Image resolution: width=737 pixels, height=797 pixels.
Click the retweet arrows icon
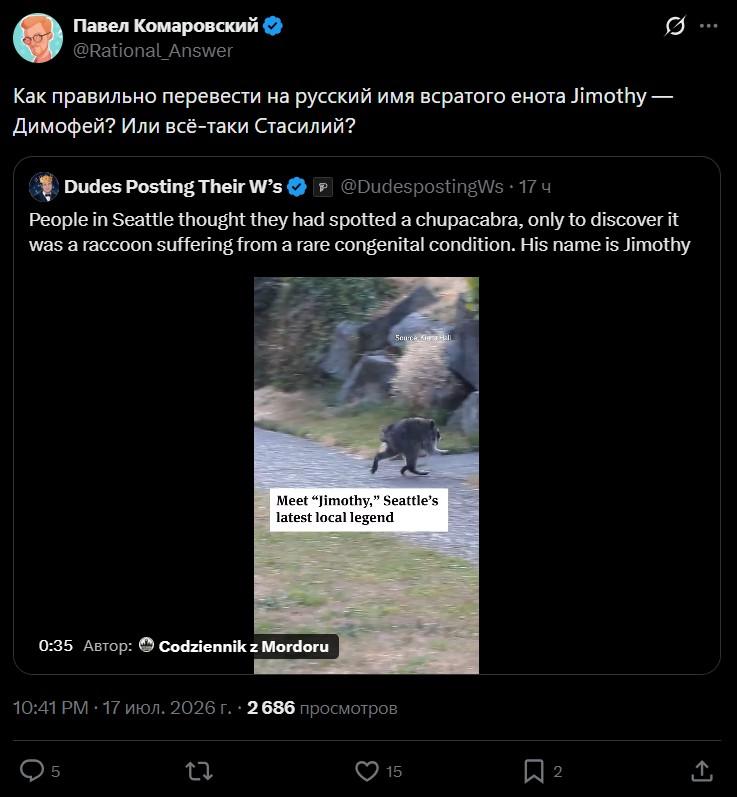pyautogui.click(x=199, y=771)
